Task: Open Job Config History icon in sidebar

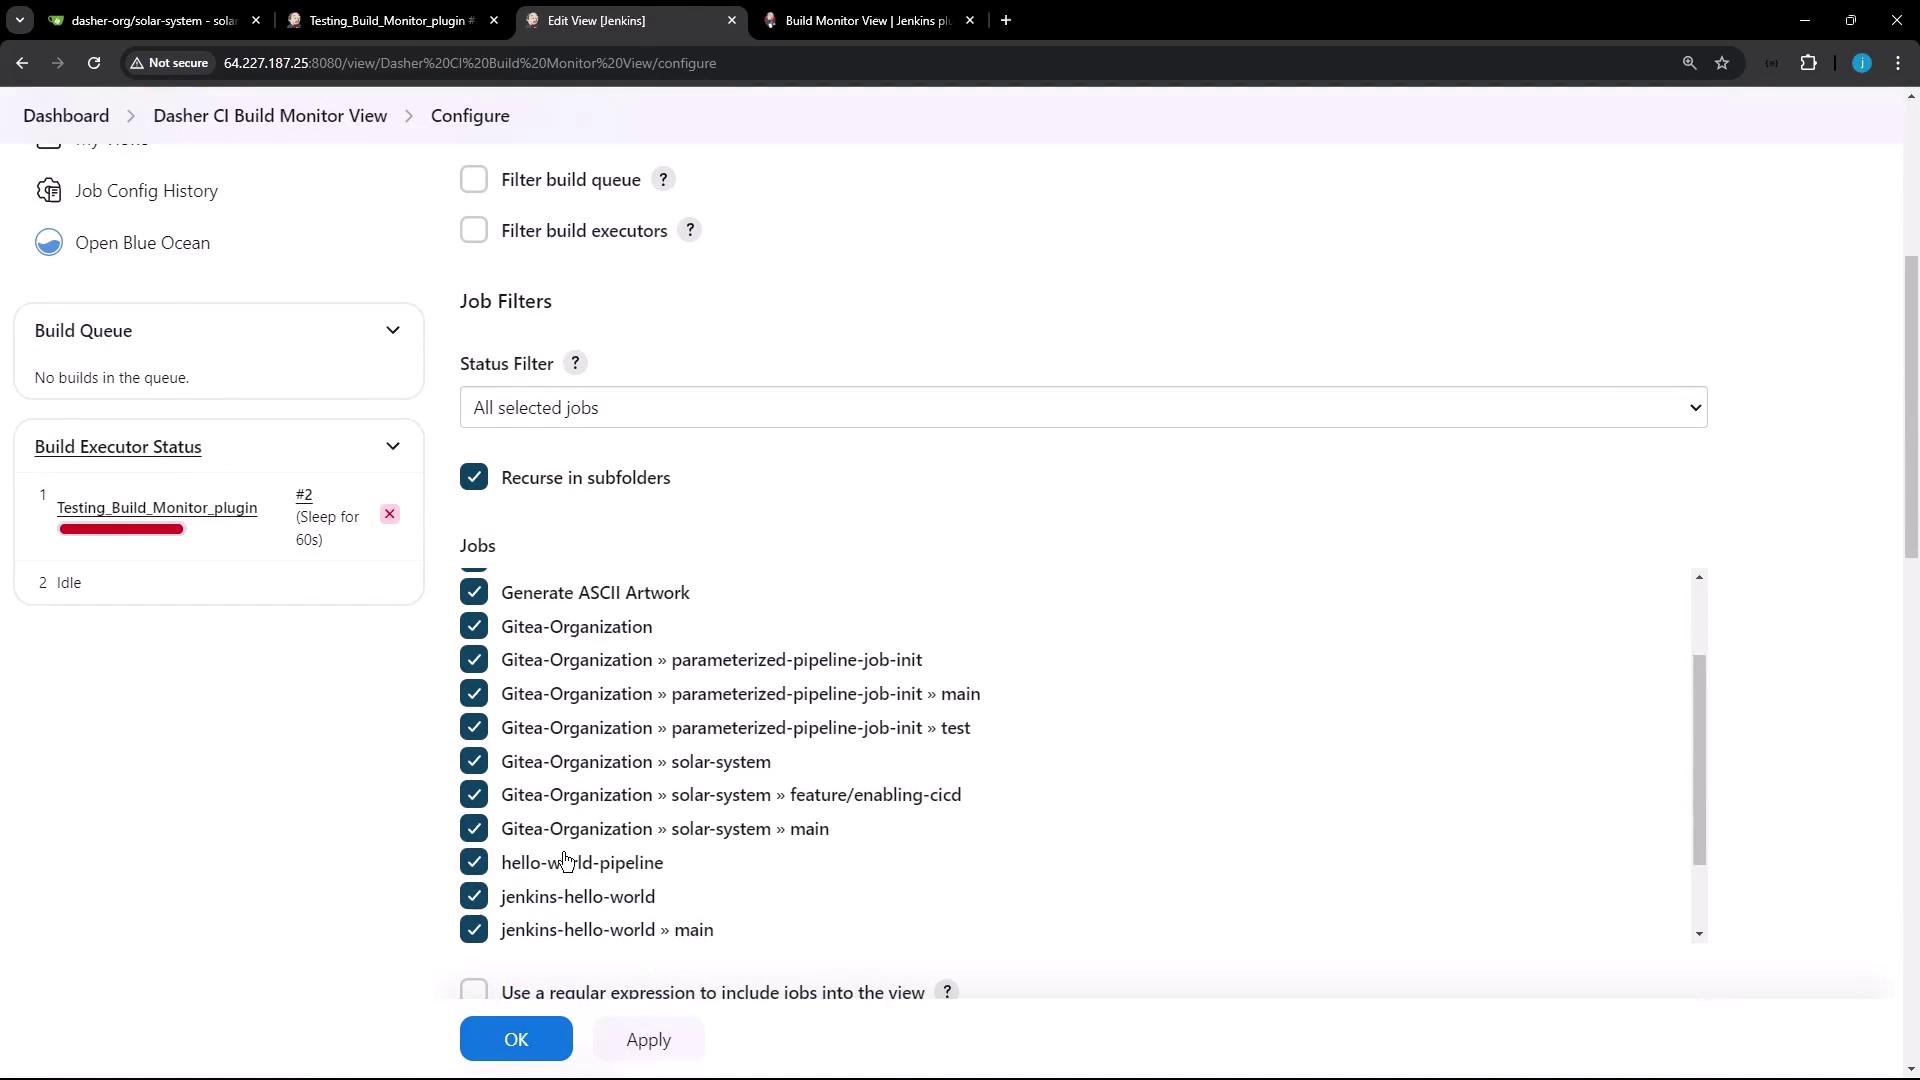Action: pos(49,191)
